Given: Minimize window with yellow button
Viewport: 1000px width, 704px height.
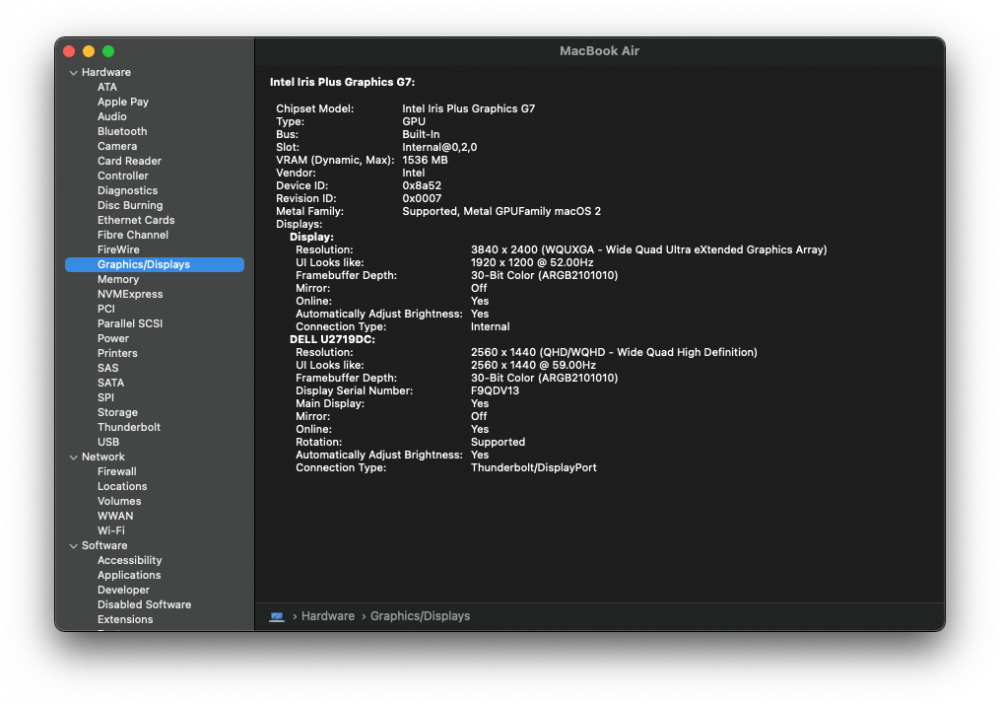Looking at the screenshot, I should pyautogui.click(x=89, y=51).
